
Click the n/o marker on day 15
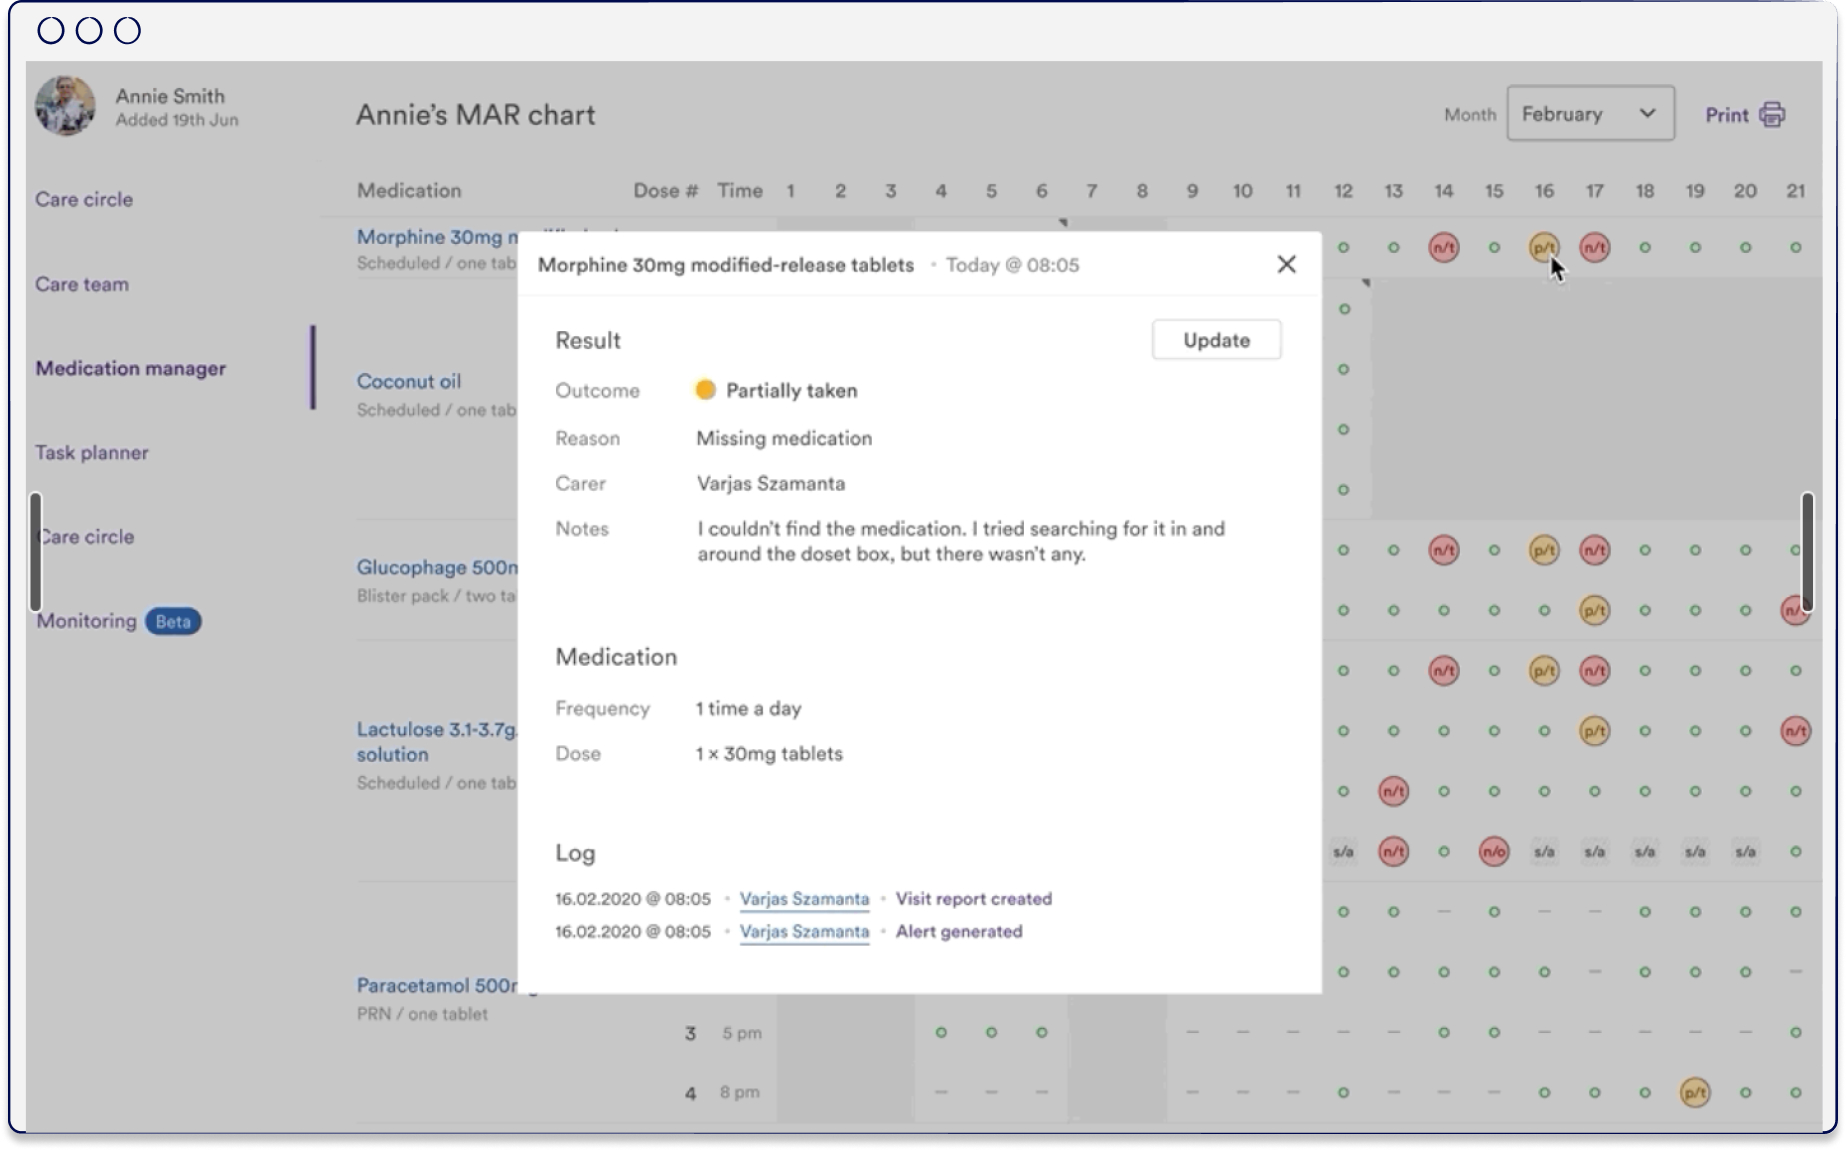[x=1493, y=851]
